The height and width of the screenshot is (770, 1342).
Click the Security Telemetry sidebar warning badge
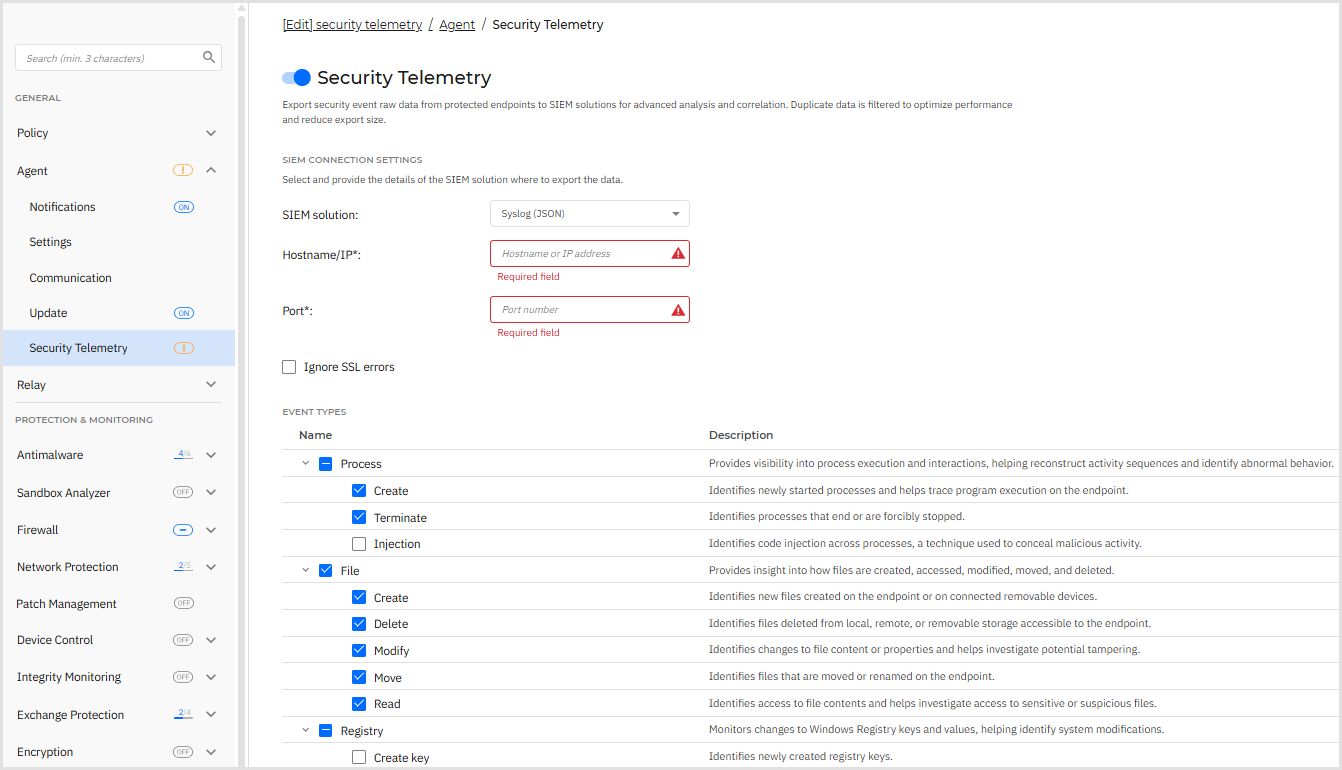183,348
